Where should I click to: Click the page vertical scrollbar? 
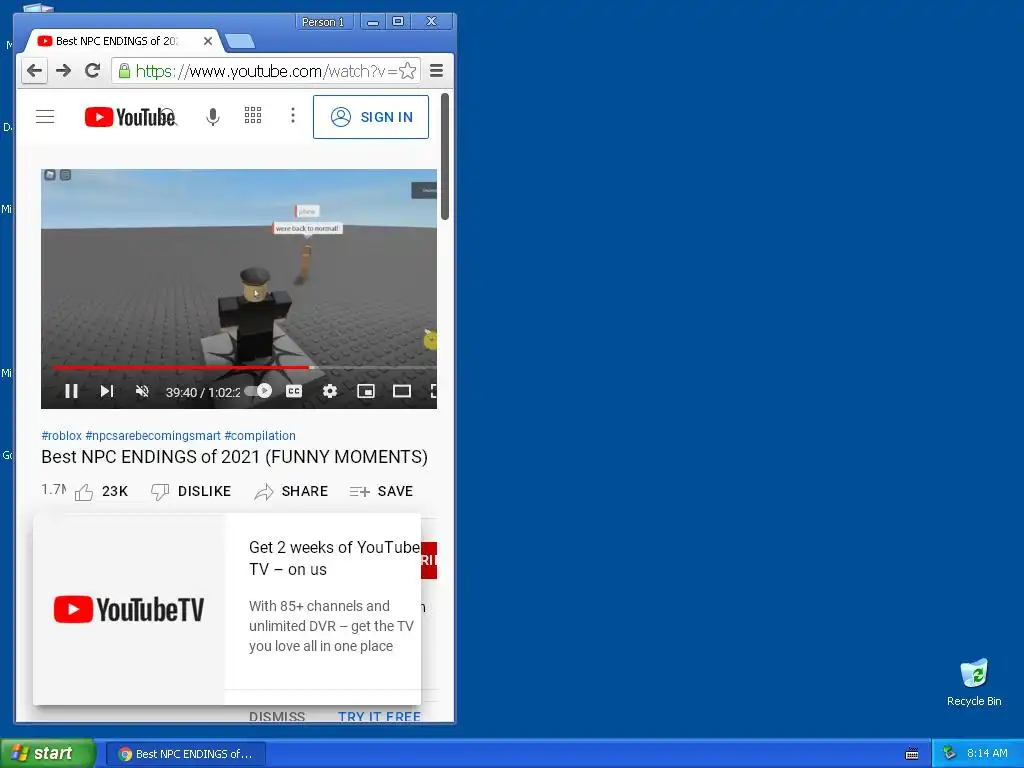pyautogui.click(x=445, y=157)
